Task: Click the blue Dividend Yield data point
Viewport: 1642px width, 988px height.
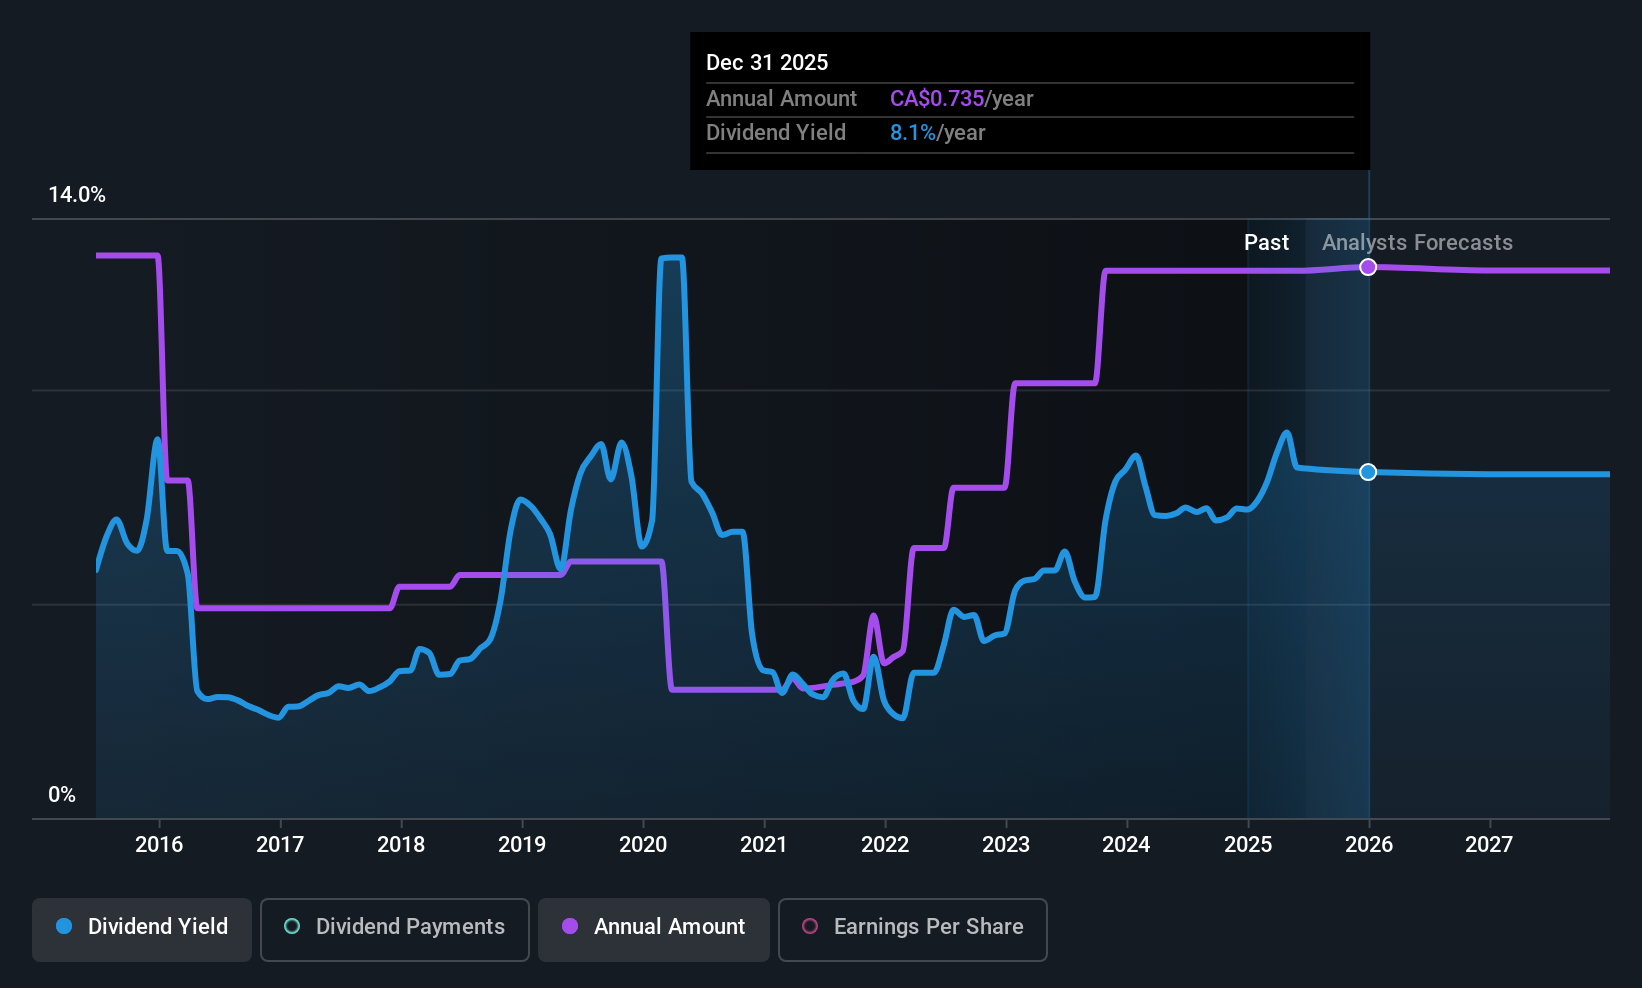Action: pyautogui.click(x=1368, y=472)
